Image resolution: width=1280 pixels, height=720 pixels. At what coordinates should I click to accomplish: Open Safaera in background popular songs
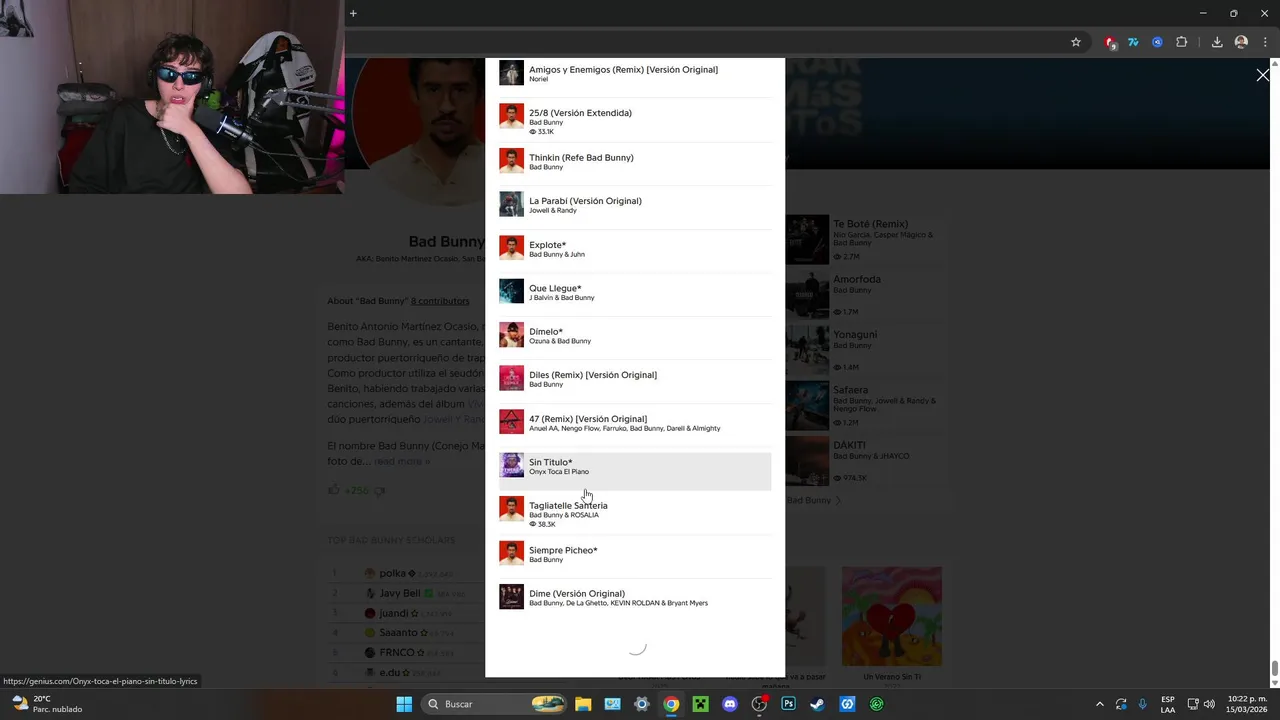coord(851,390)
